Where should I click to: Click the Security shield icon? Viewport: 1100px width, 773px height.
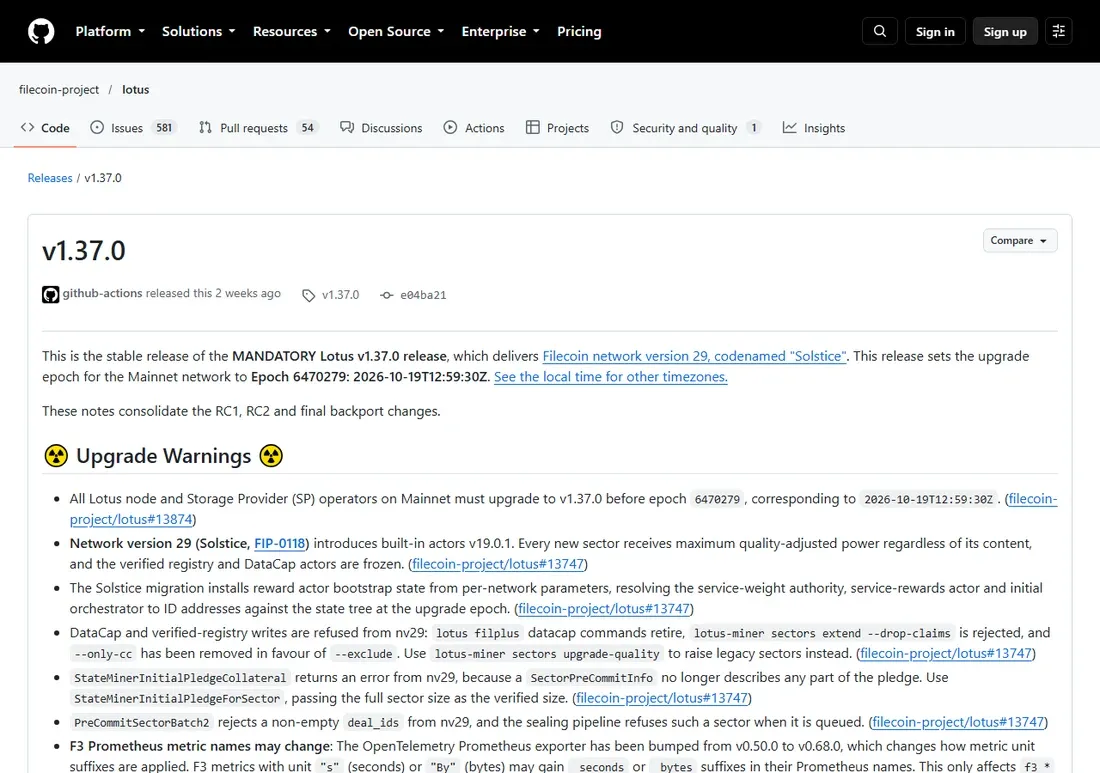click(x=617, y=128)
